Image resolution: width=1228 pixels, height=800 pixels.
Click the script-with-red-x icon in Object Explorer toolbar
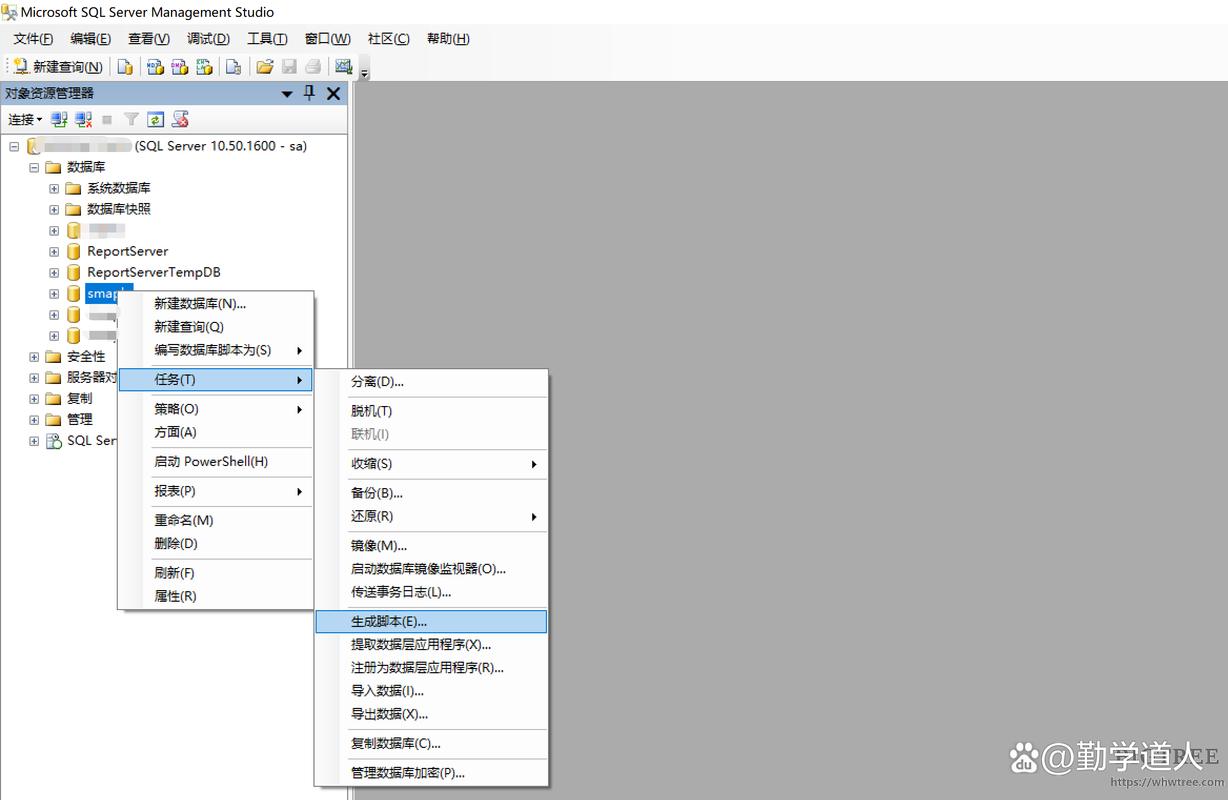[180, 120]
